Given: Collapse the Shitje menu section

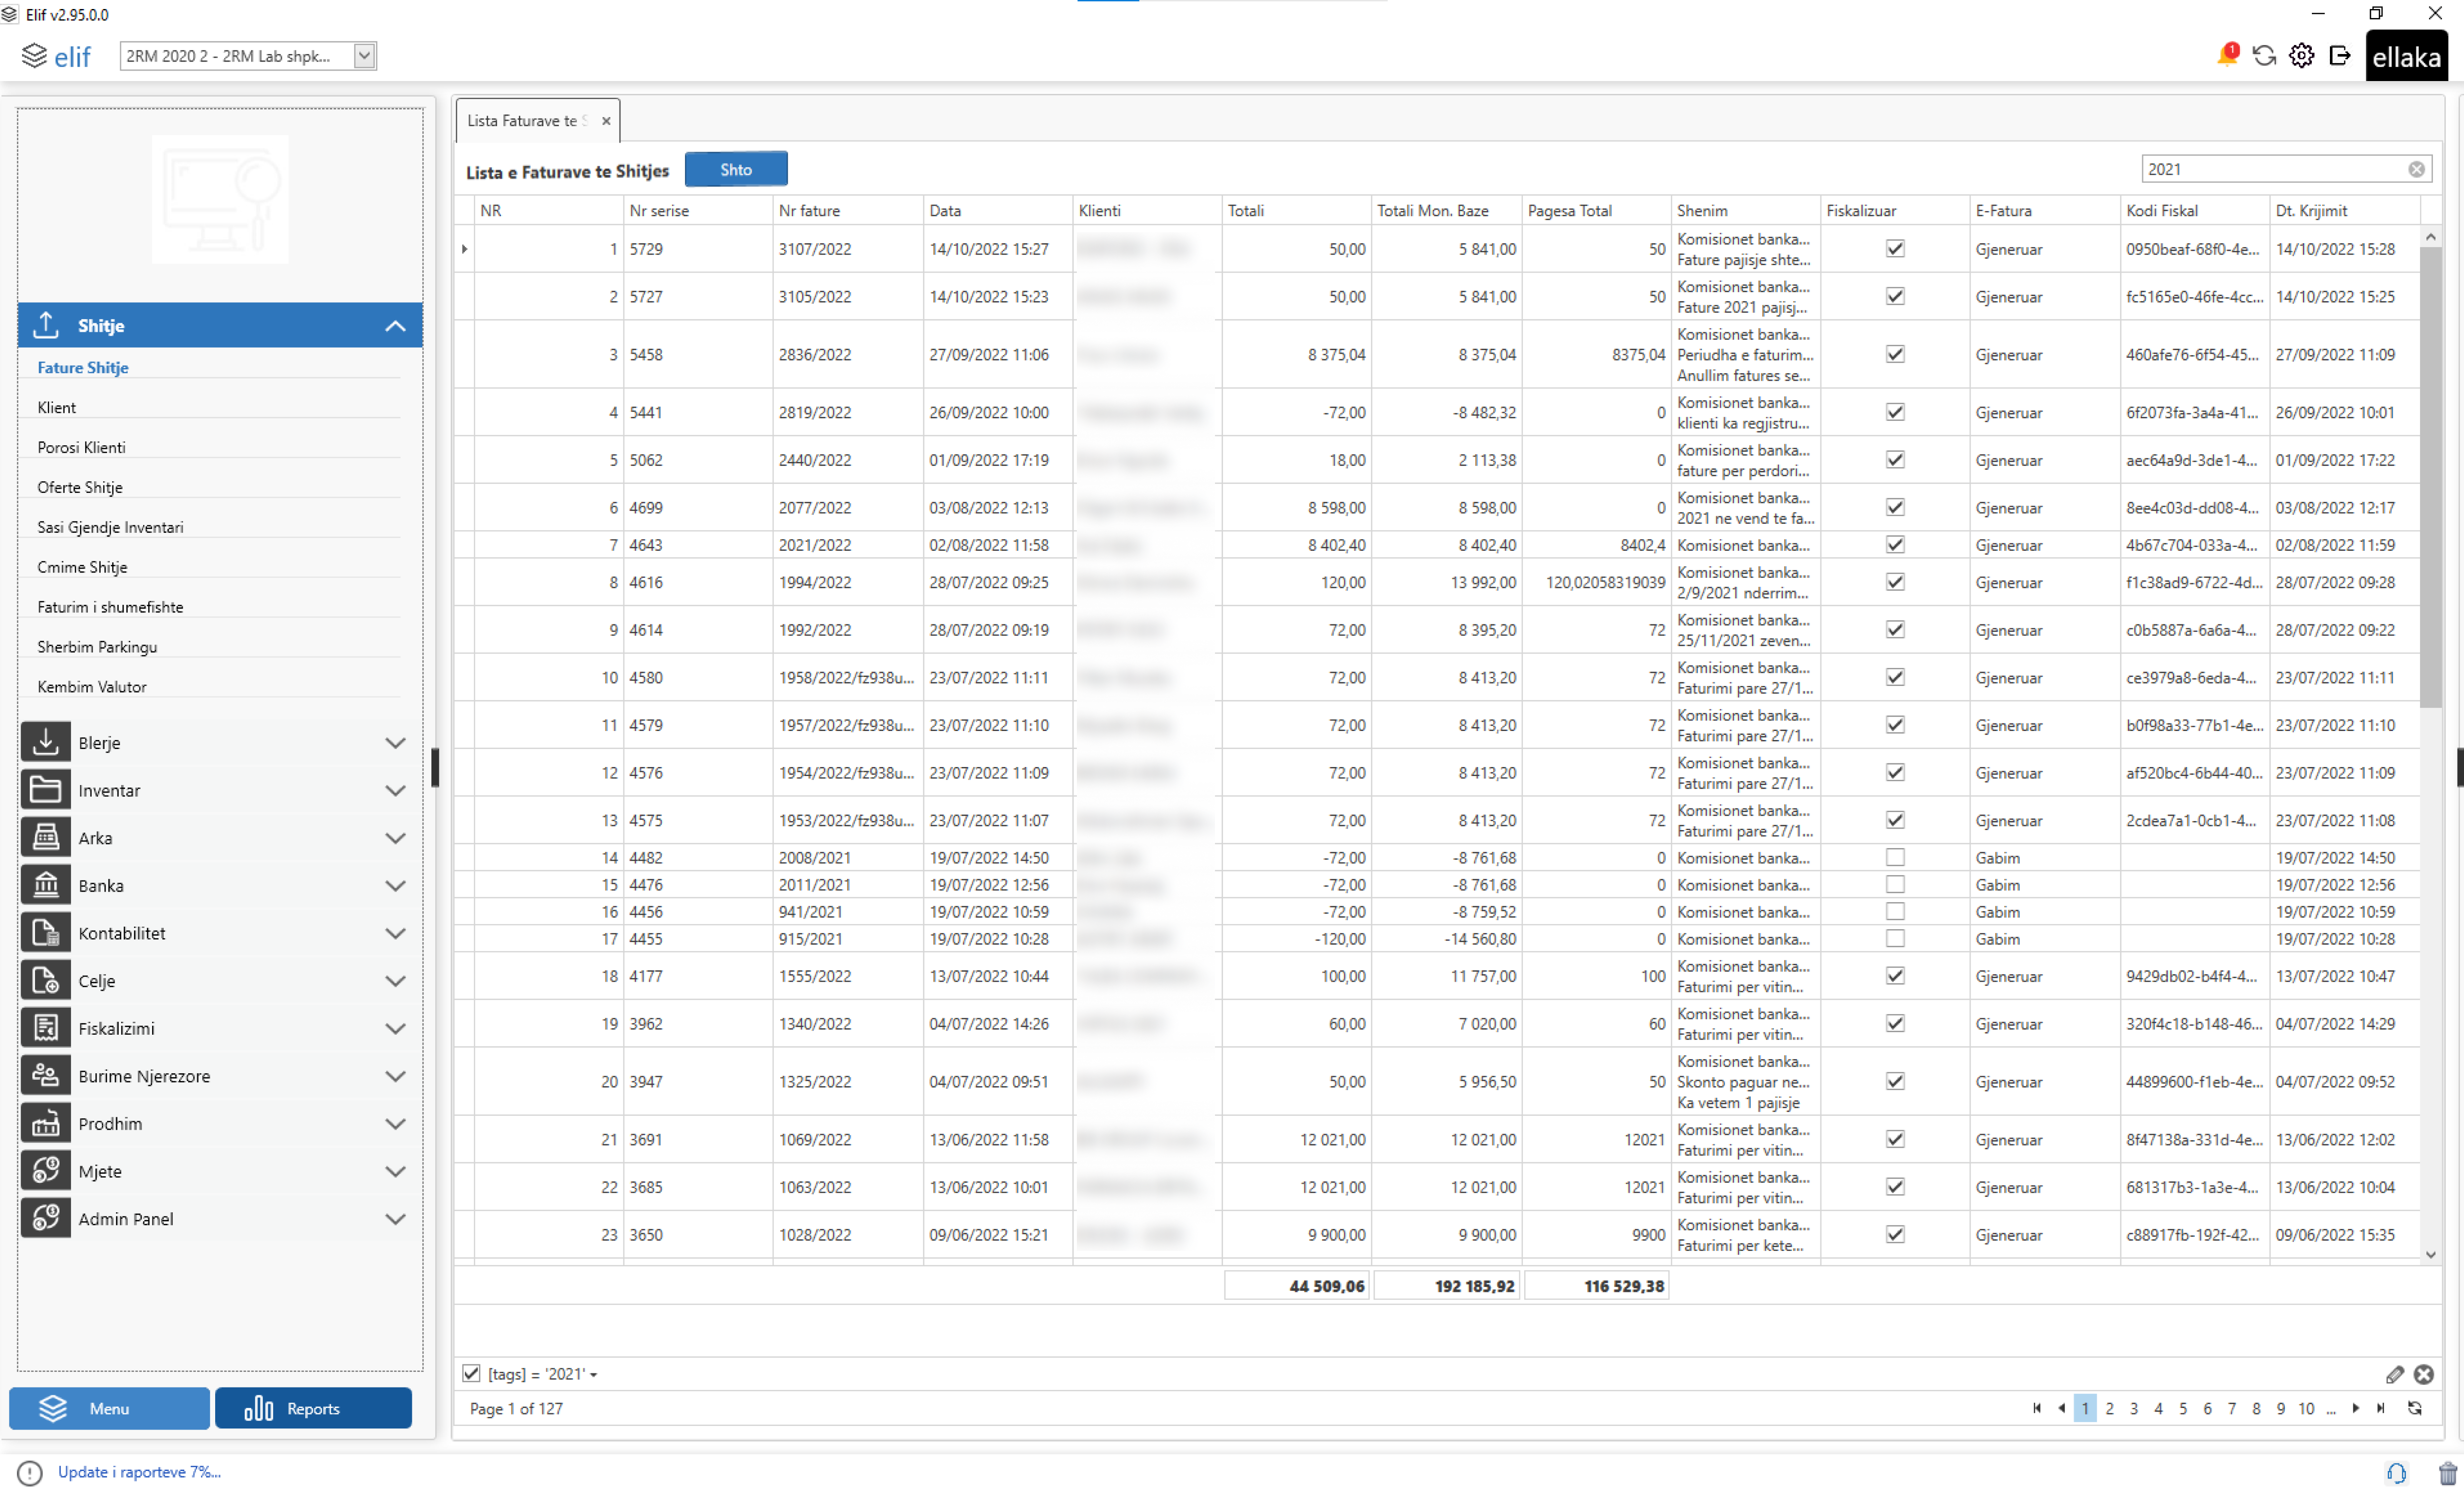Looking at the screenshot, I should 395,326.
